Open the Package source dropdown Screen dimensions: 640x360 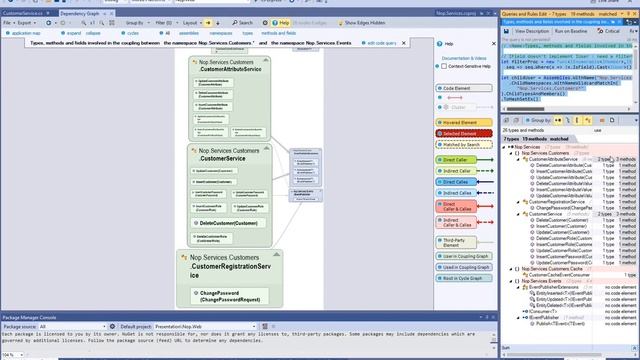point(72,327)
